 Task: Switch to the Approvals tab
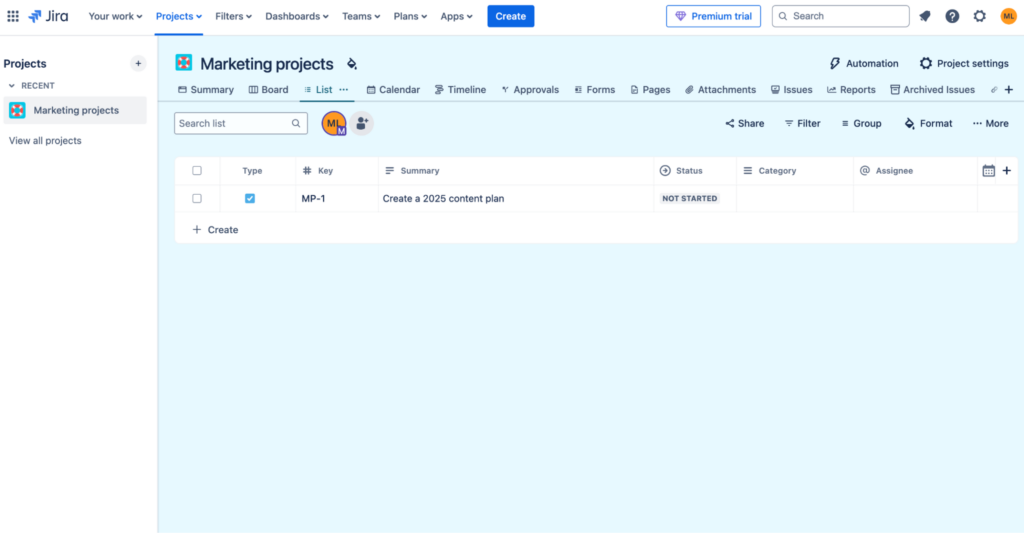(x=530, y=89)
